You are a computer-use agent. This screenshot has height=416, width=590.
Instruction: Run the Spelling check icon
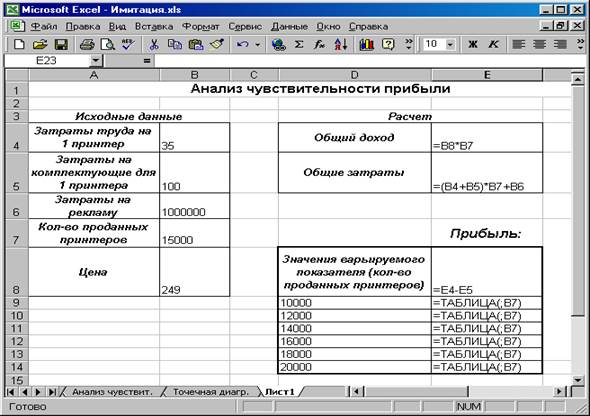pos(128,44)
